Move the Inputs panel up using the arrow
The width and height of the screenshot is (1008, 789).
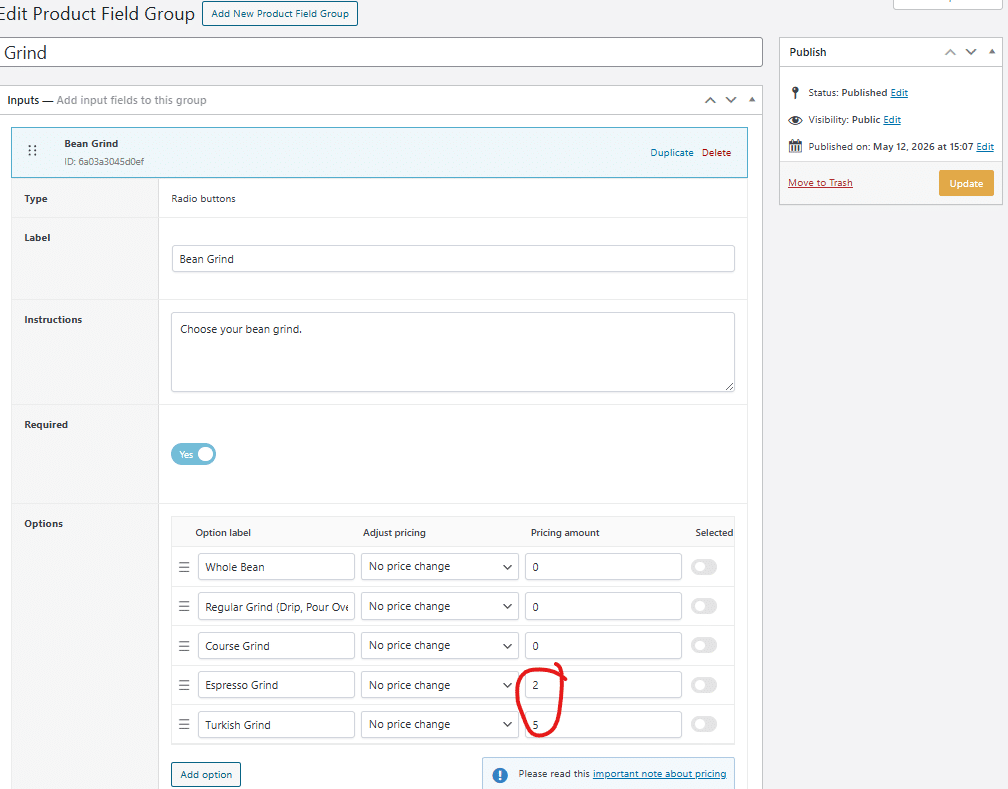710,100
